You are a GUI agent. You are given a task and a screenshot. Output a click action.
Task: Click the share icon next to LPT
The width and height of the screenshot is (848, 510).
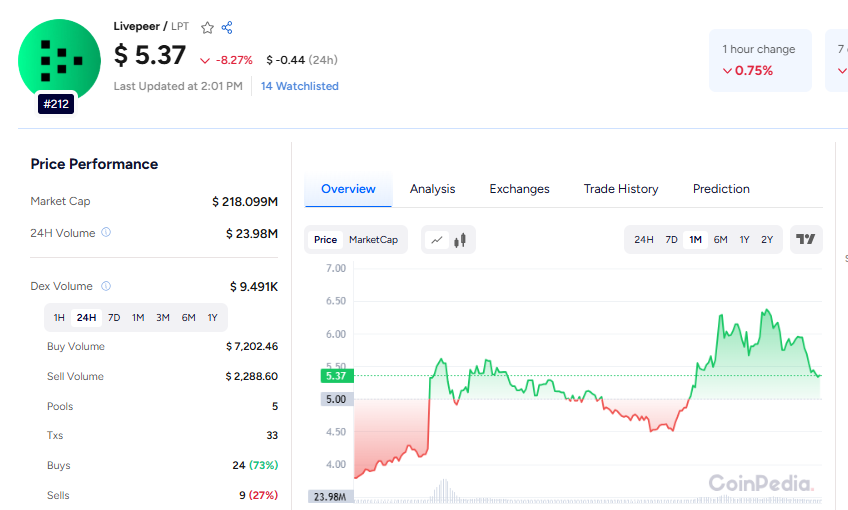tap(227, 28)
